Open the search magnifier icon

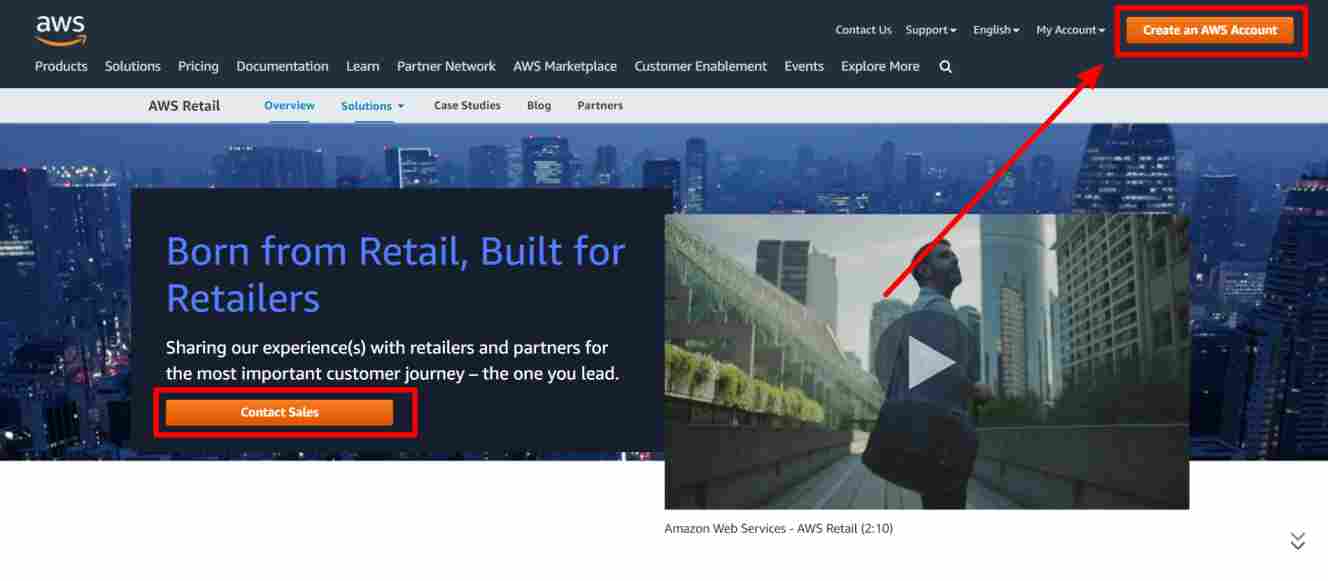click(x=946, y=67)
